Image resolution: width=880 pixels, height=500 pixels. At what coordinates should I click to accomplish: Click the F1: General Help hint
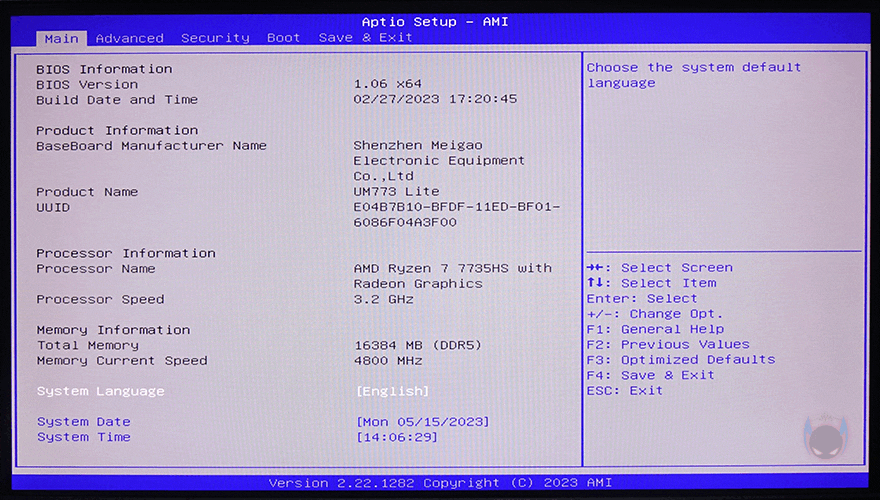coord(655,329)
